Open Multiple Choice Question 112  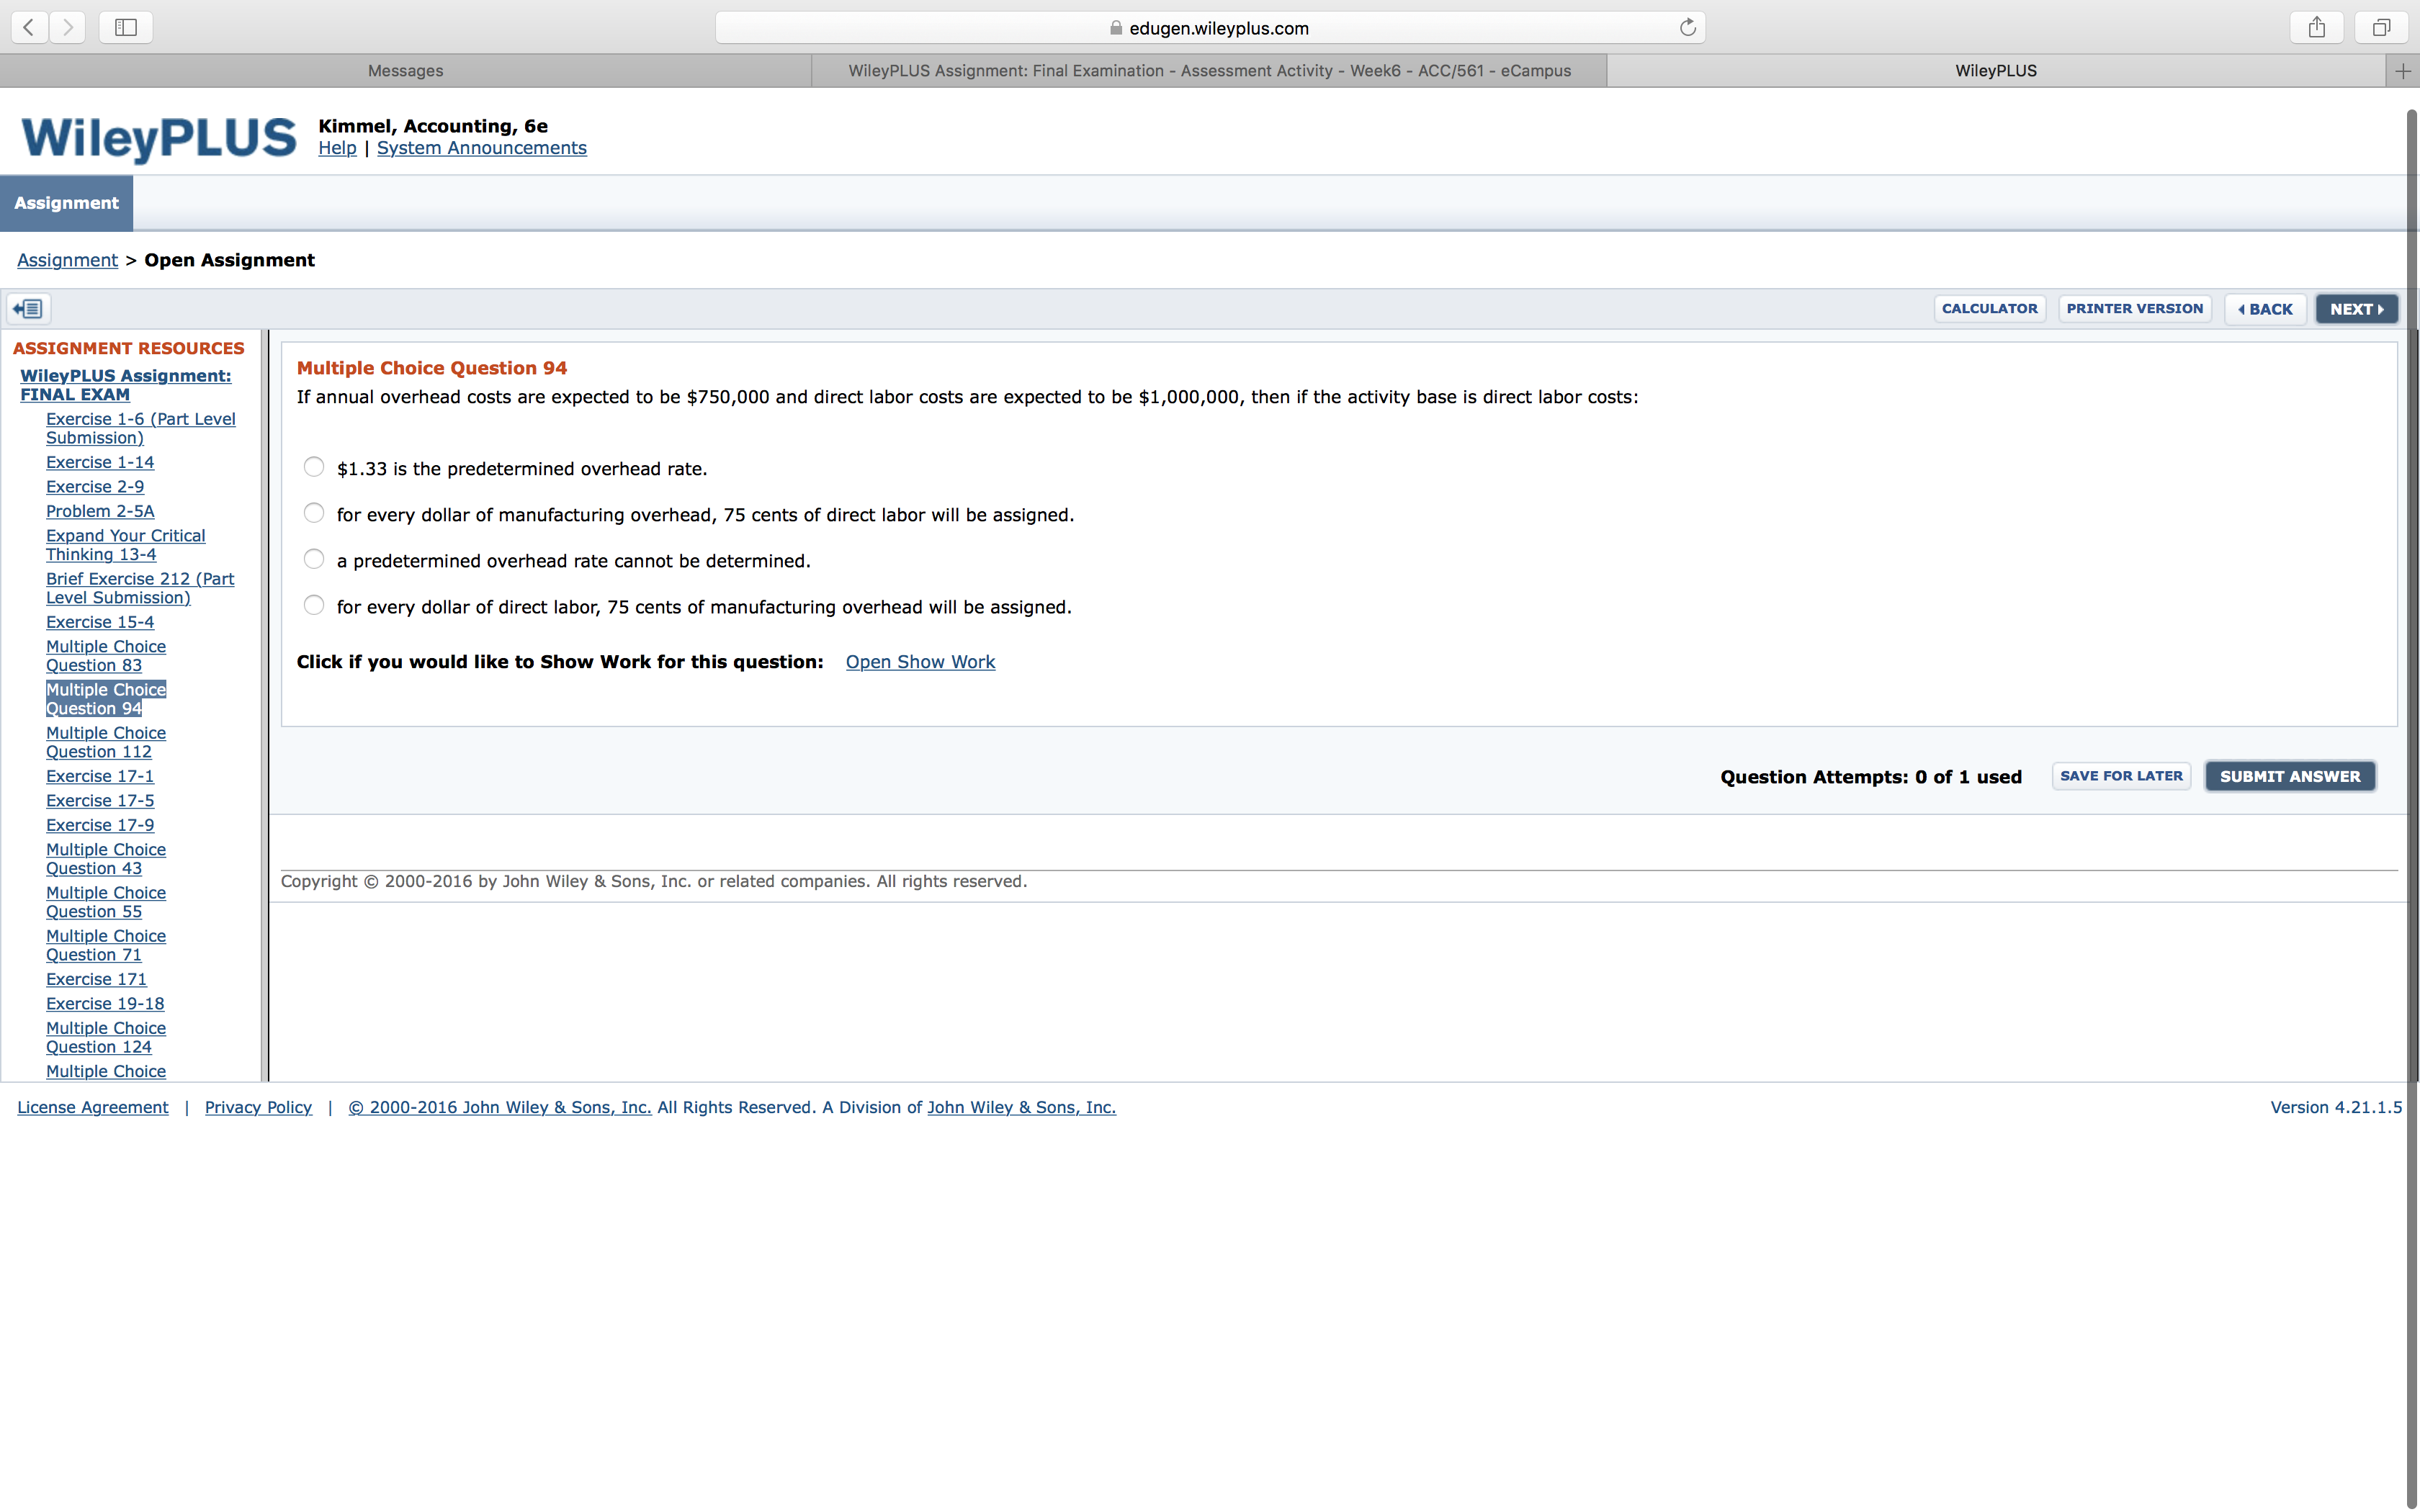106,742
